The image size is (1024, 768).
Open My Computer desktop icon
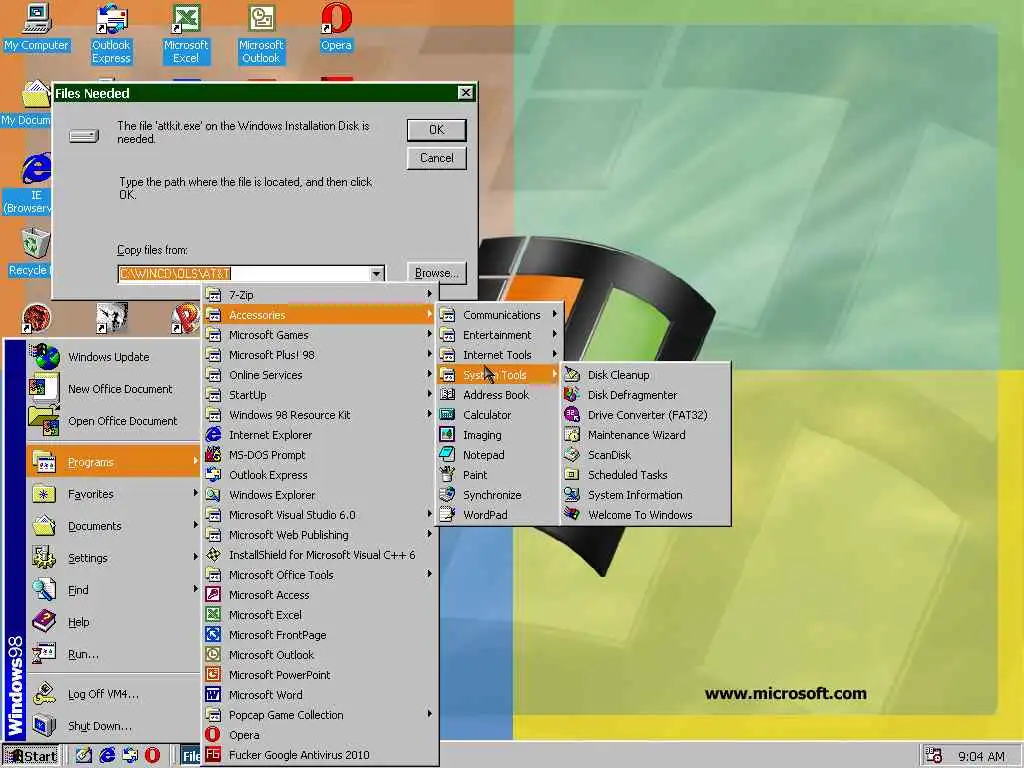[37, 27]
